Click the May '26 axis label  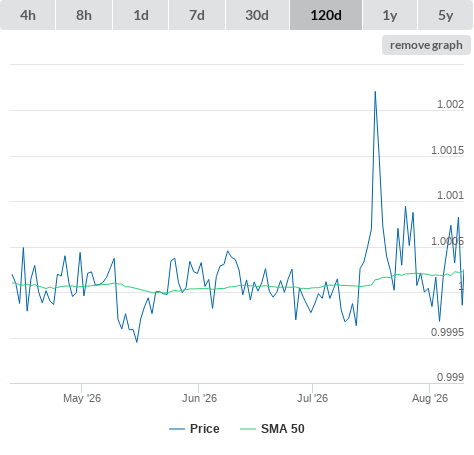click(x=82, y=398)
